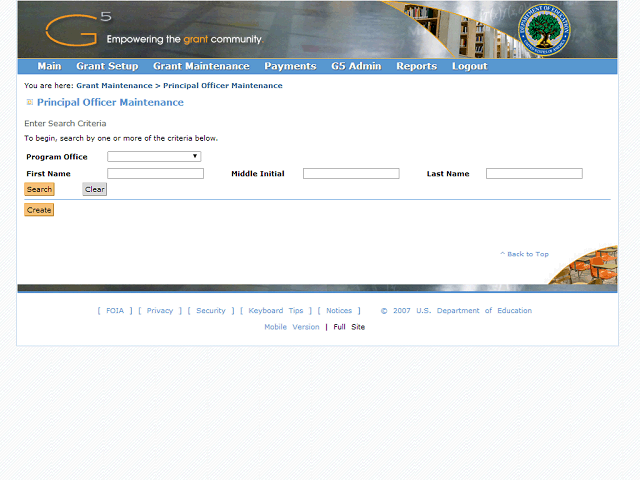
Task: Click the Create button
Action: click(39, 210)
